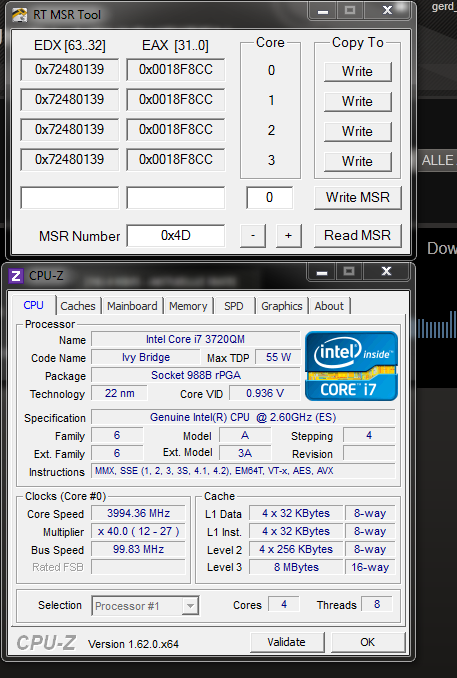The width and height of the screenshot is (457, 678).
Task: Click the Ext. Model value 3A
Action: [x=245, y=453]
